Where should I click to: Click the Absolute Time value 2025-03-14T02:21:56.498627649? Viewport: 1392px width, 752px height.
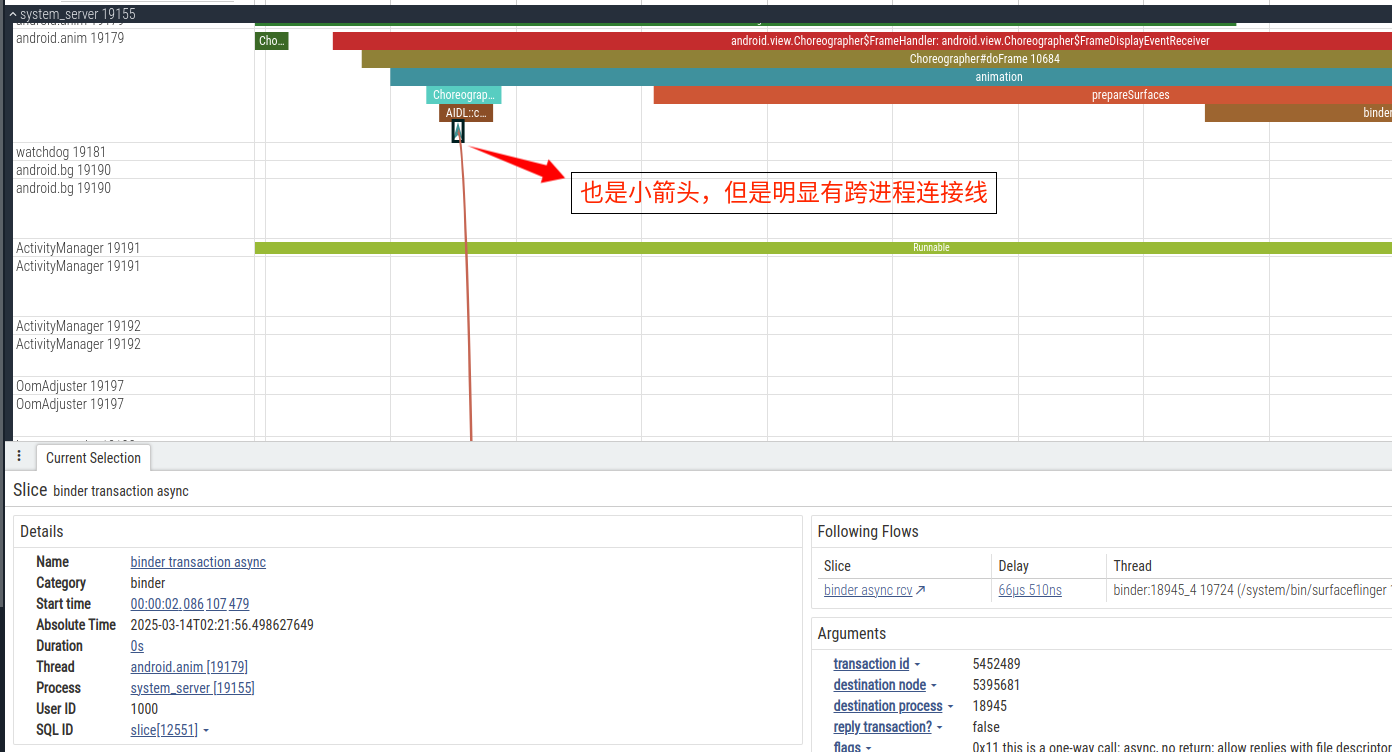click(x=222, y=625)
